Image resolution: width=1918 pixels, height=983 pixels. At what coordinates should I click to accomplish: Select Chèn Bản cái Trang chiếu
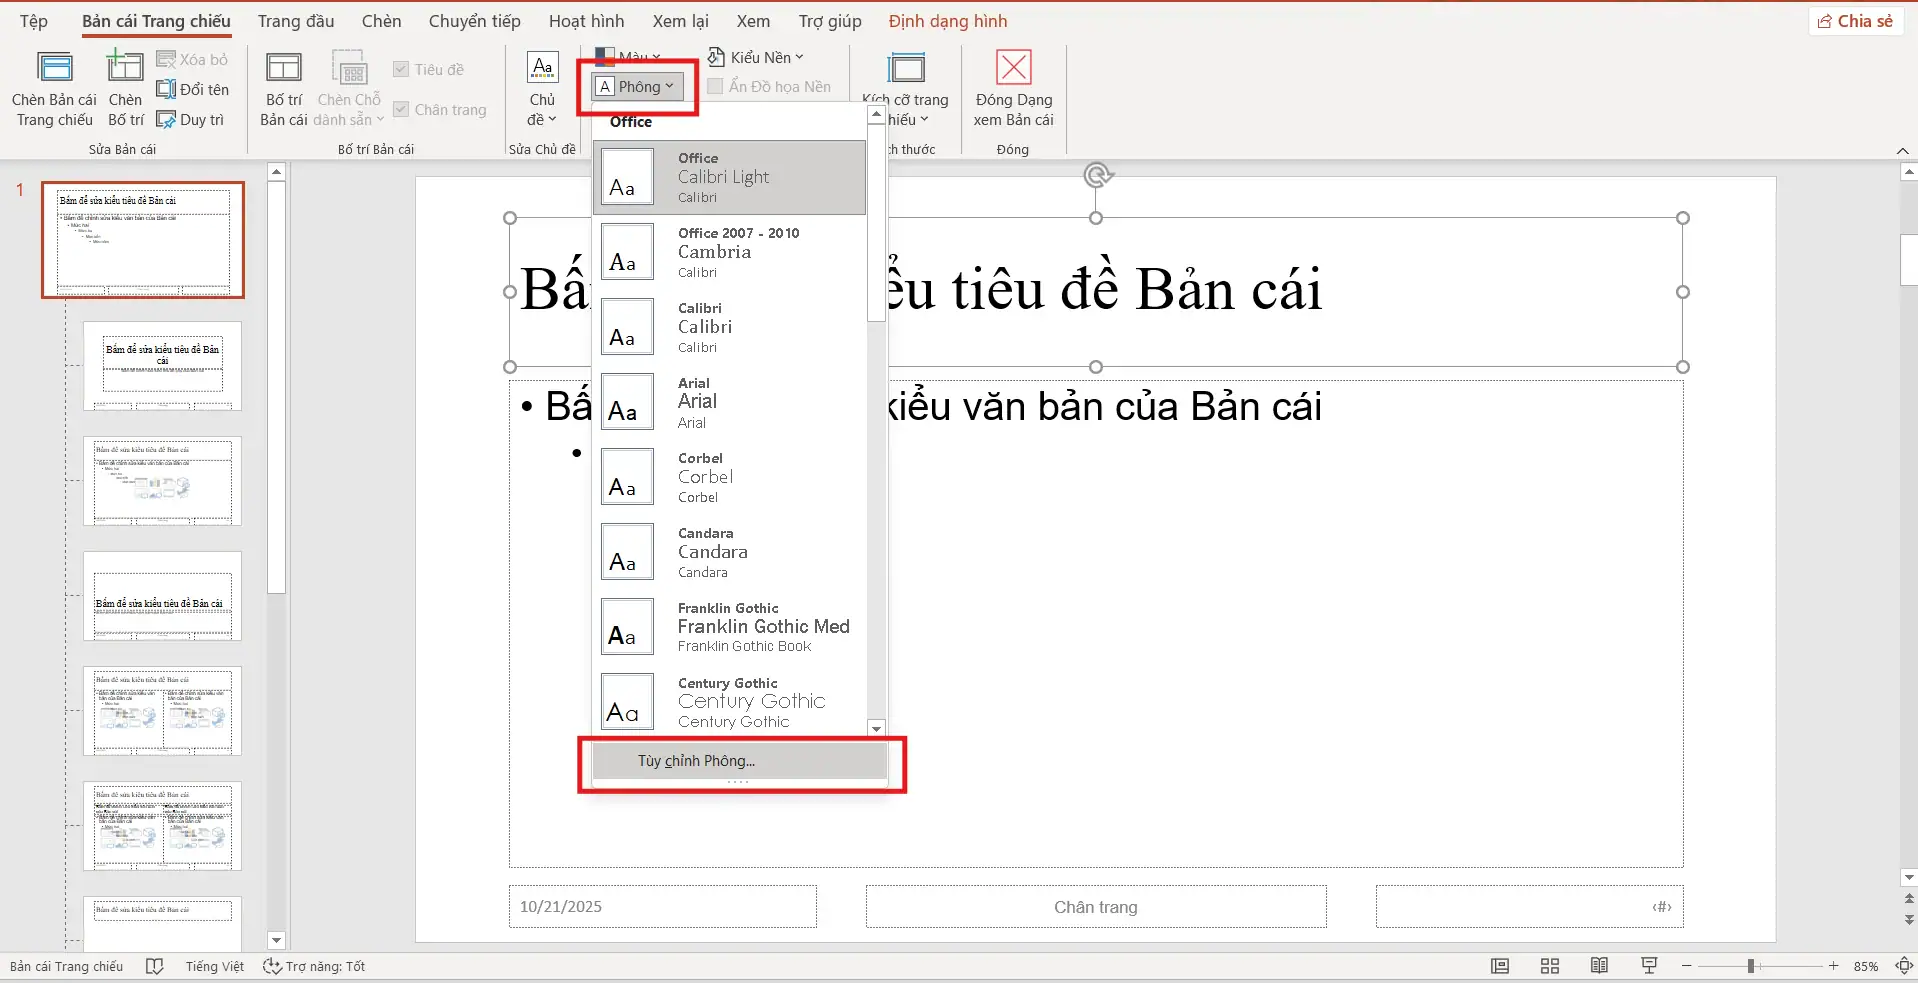pyautogui.click(x=53, y=88)
